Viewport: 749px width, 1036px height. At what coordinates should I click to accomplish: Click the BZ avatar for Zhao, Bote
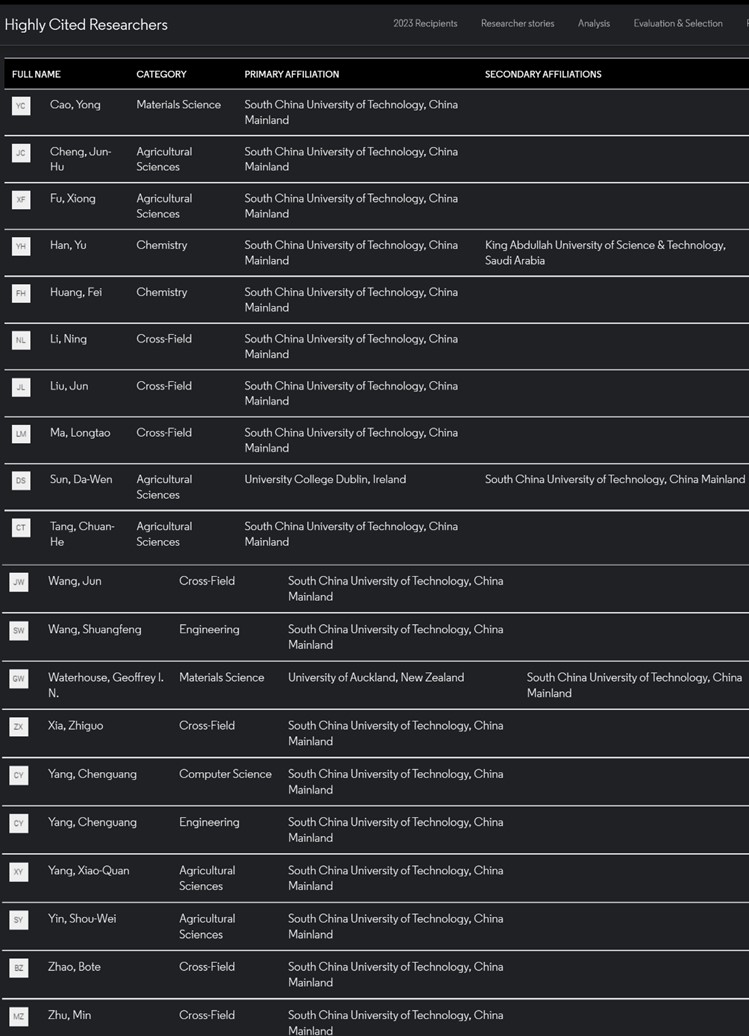pos(19,968)
